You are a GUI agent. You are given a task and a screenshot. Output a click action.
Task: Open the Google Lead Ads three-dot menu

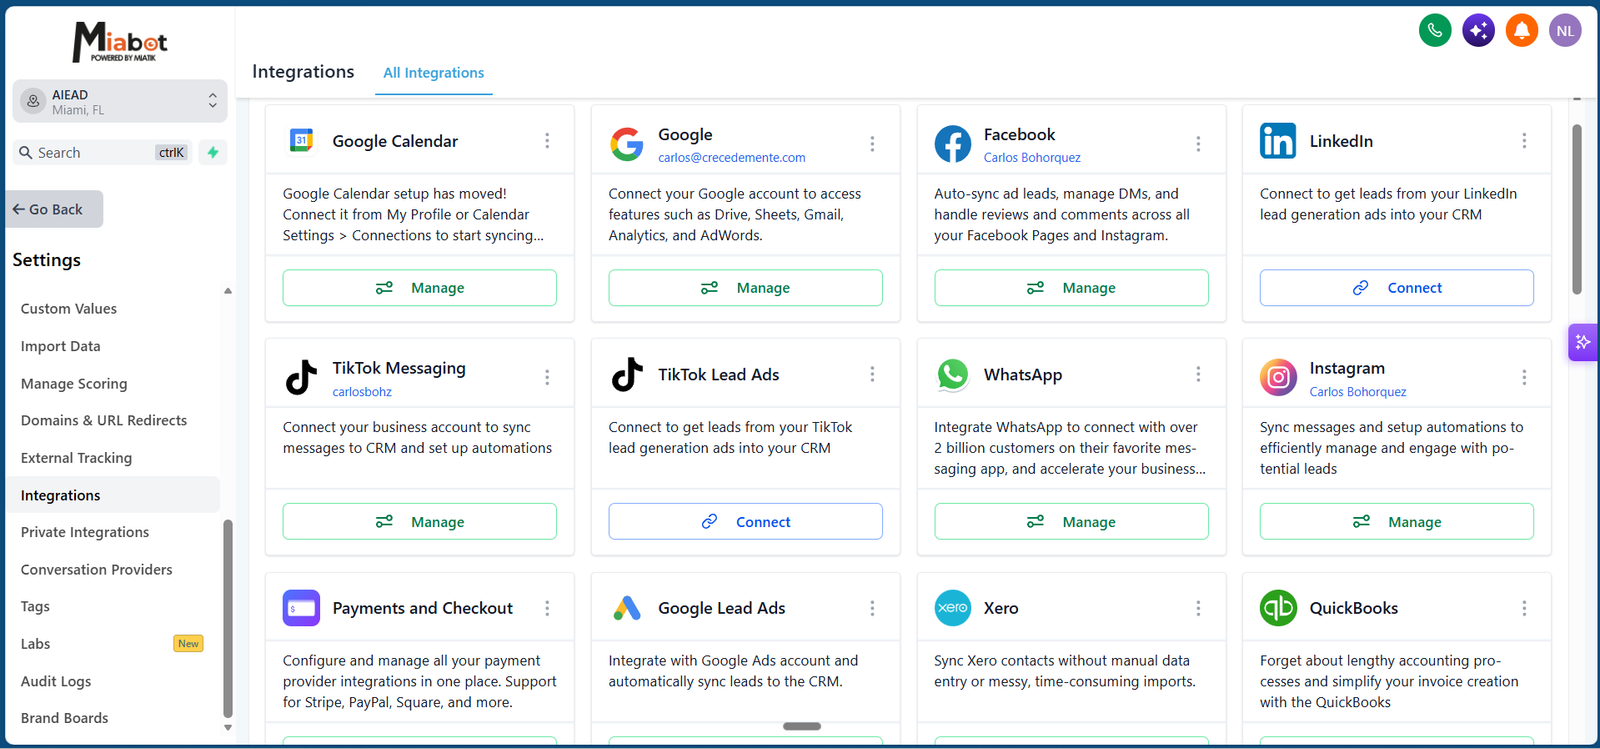tap(872, 608)
